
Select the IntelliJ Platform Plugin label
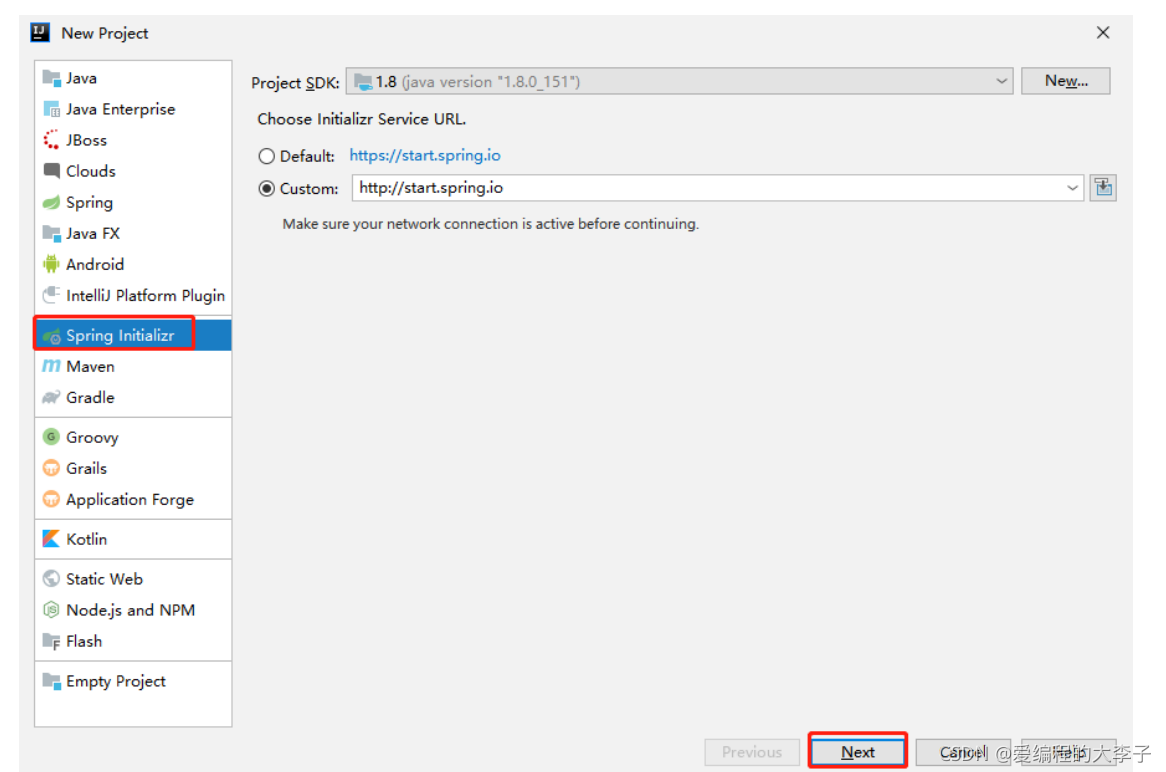pos(145,296)
